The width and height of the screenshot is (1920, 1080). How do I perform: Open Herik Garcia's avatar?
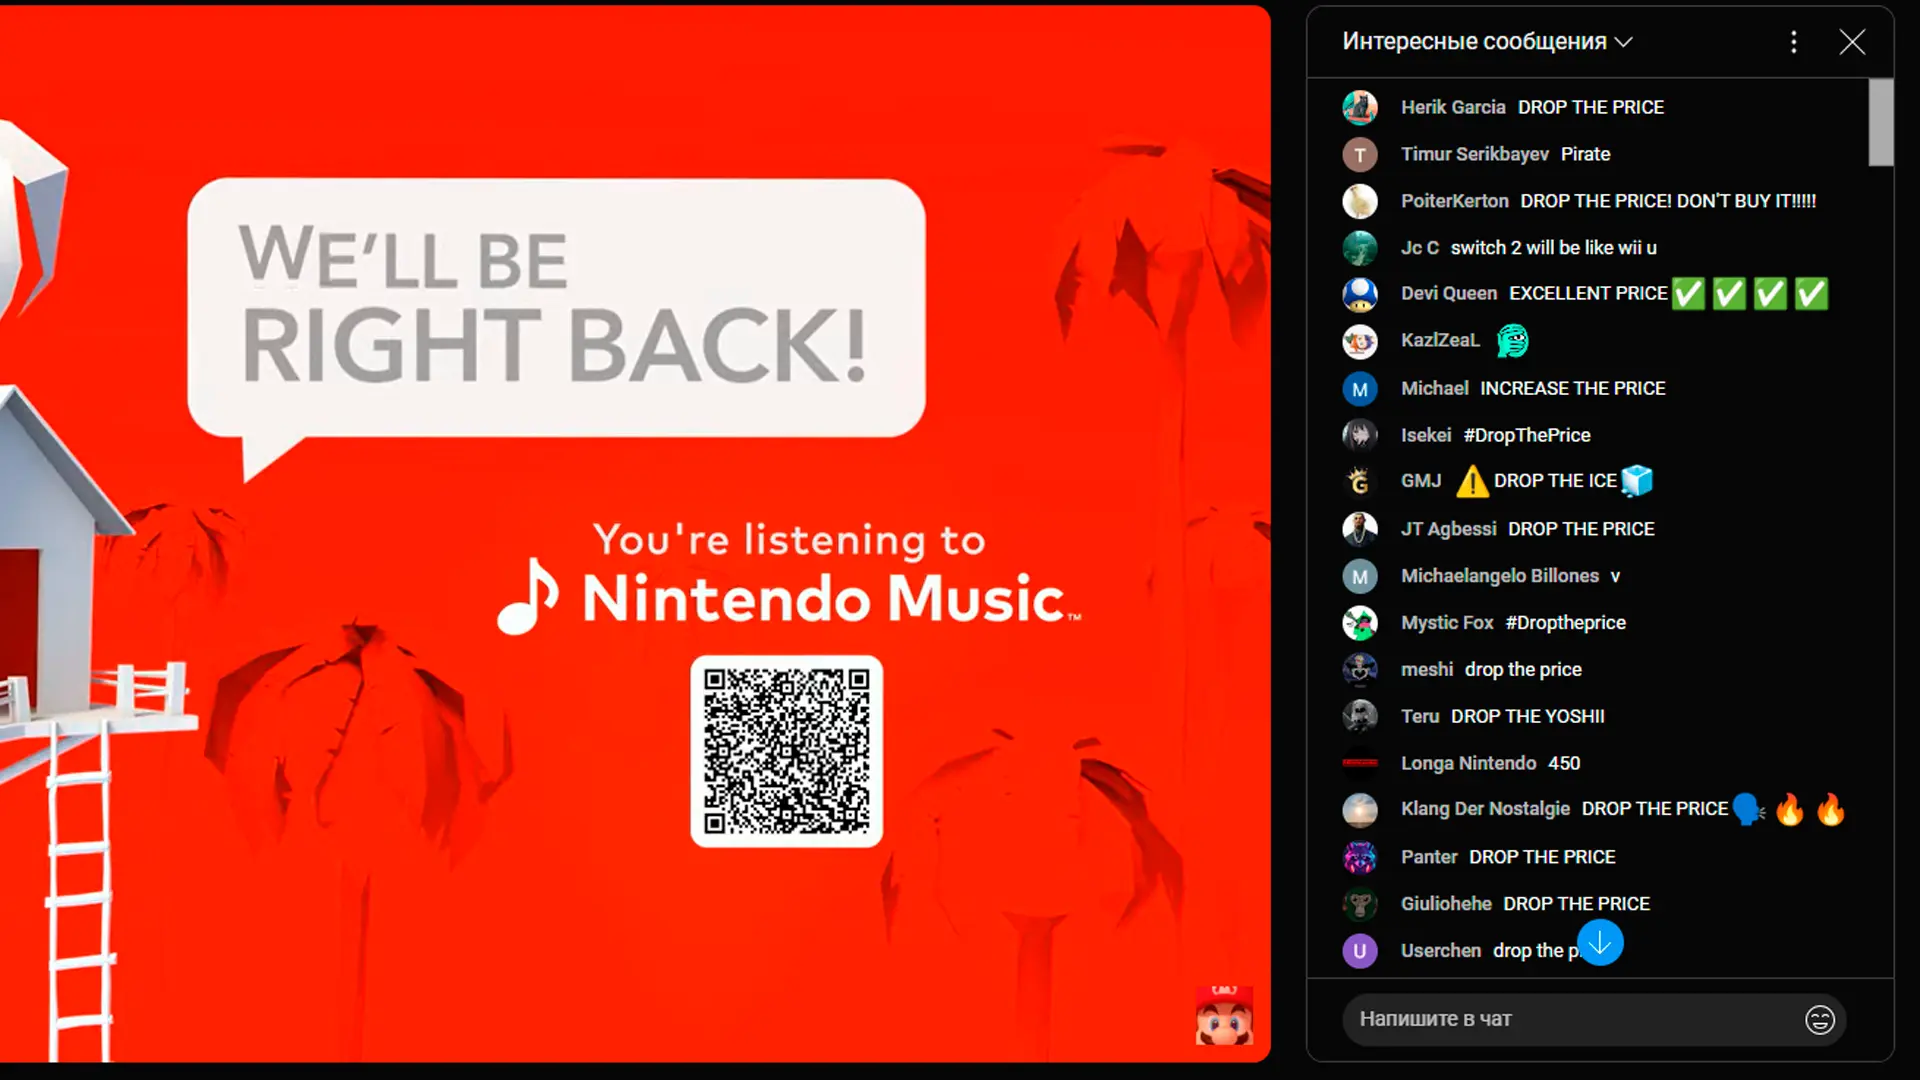(x=1360, y=107)
